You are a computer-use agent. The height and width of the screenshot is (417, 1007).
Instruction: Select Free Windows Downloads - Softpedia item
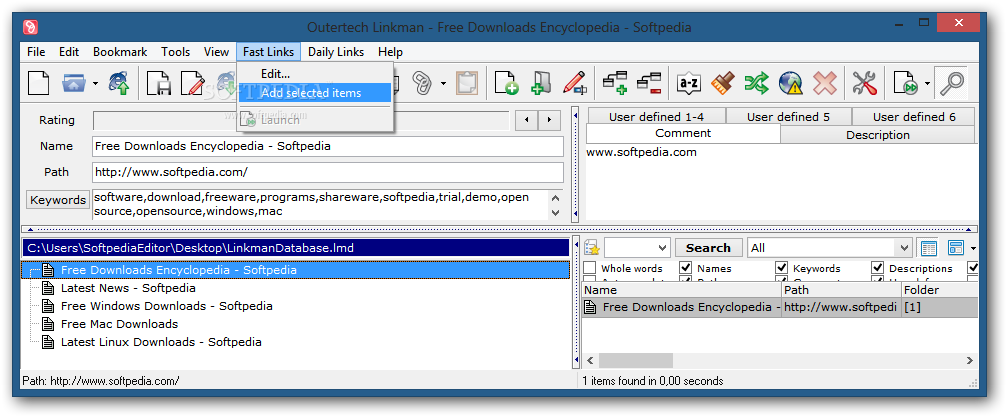[x=166, y=306]
